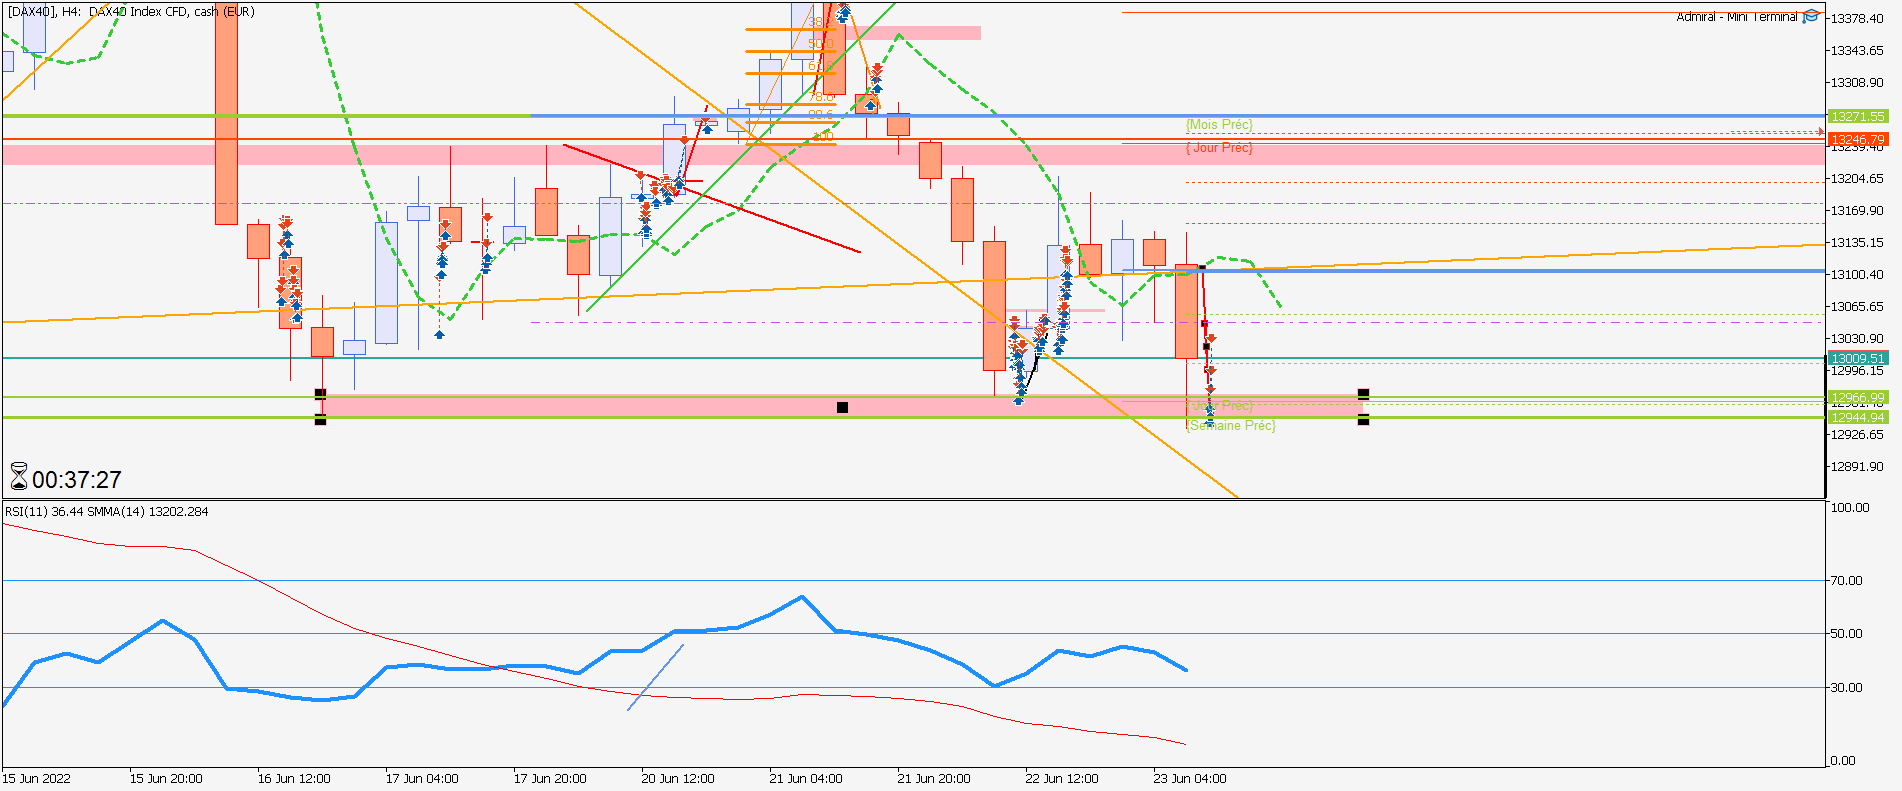
Task: Click the DAX40 H4 chart title text
Action: pos(131,12)
